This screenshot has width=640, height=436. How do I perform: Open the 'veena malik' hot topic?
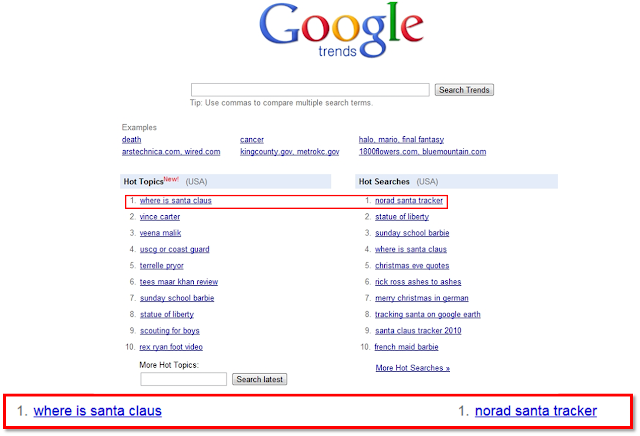[x=160, y=233]
